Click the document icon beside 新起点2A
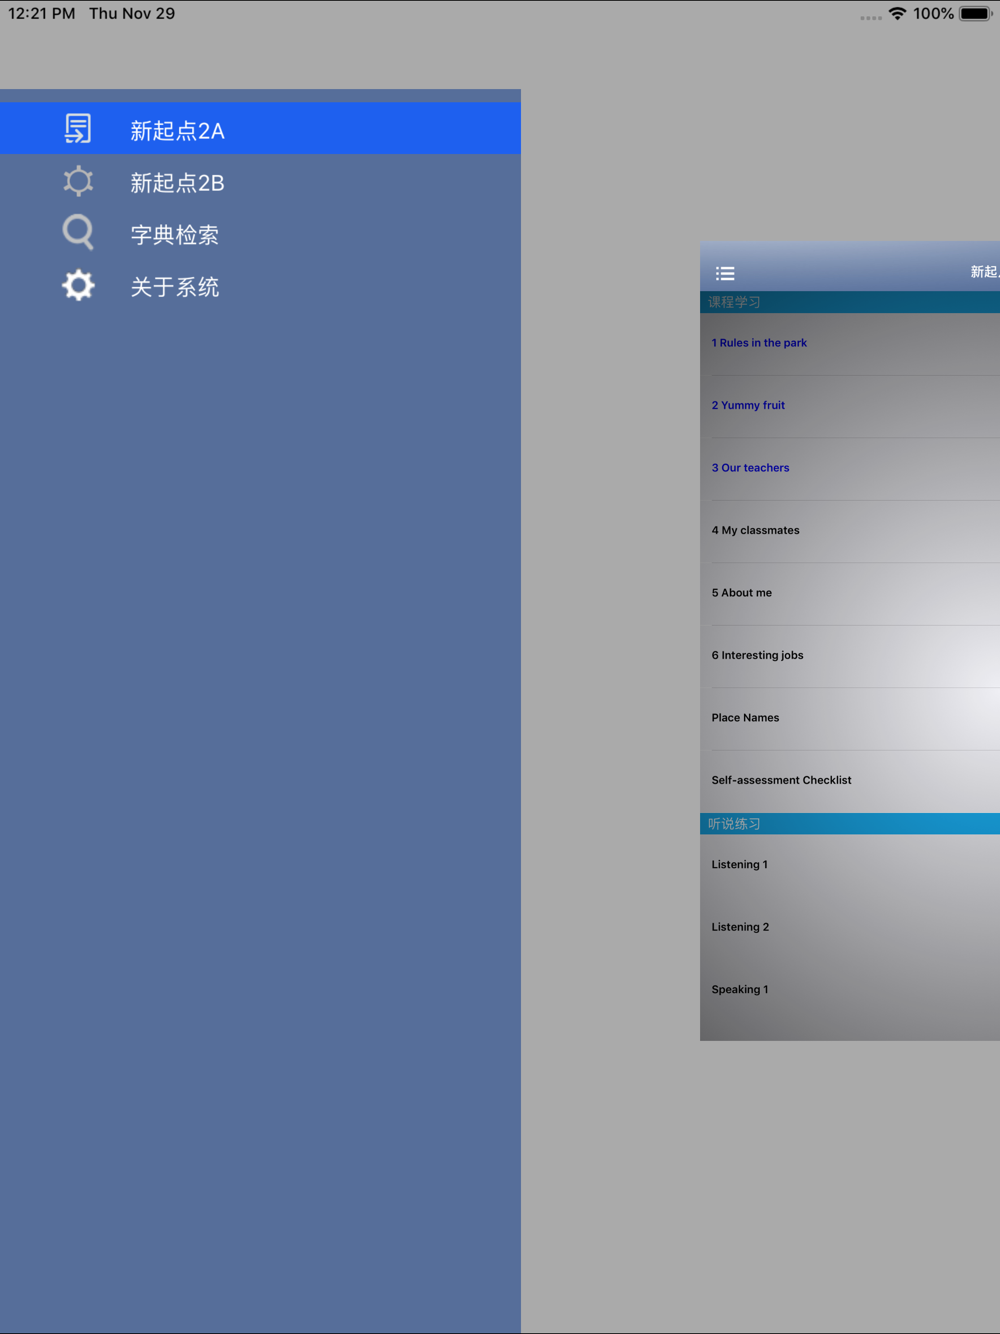The height and width of the screenshot is (1334, 1000). pyautogui.click(x=78, y=129)
